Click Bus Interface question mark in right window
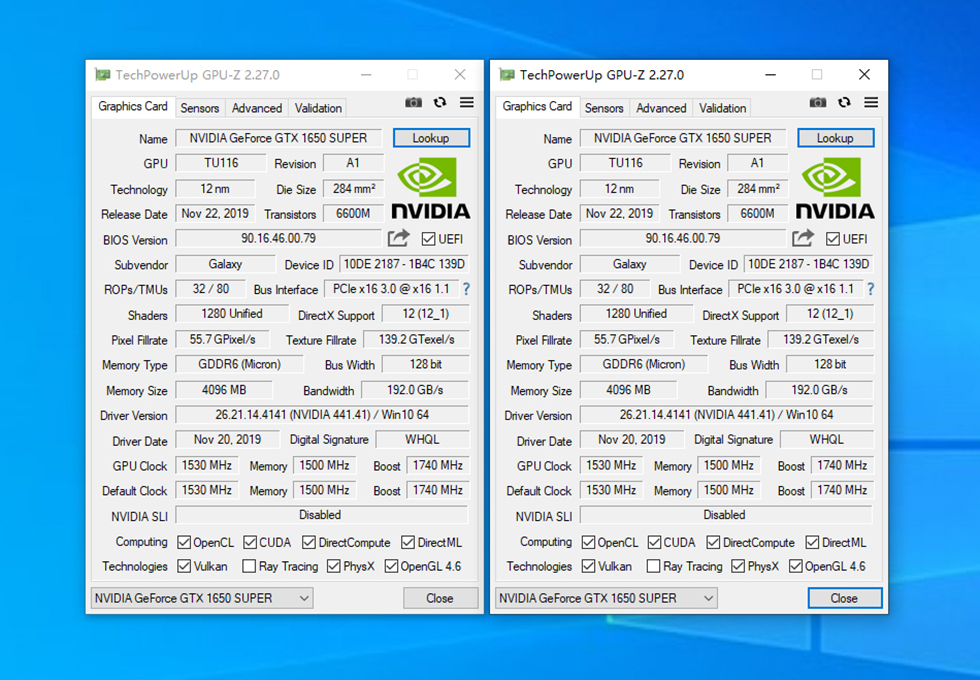The width and height of the screenshot is (980, 680). pyautogui.click(x=871, y=289)
